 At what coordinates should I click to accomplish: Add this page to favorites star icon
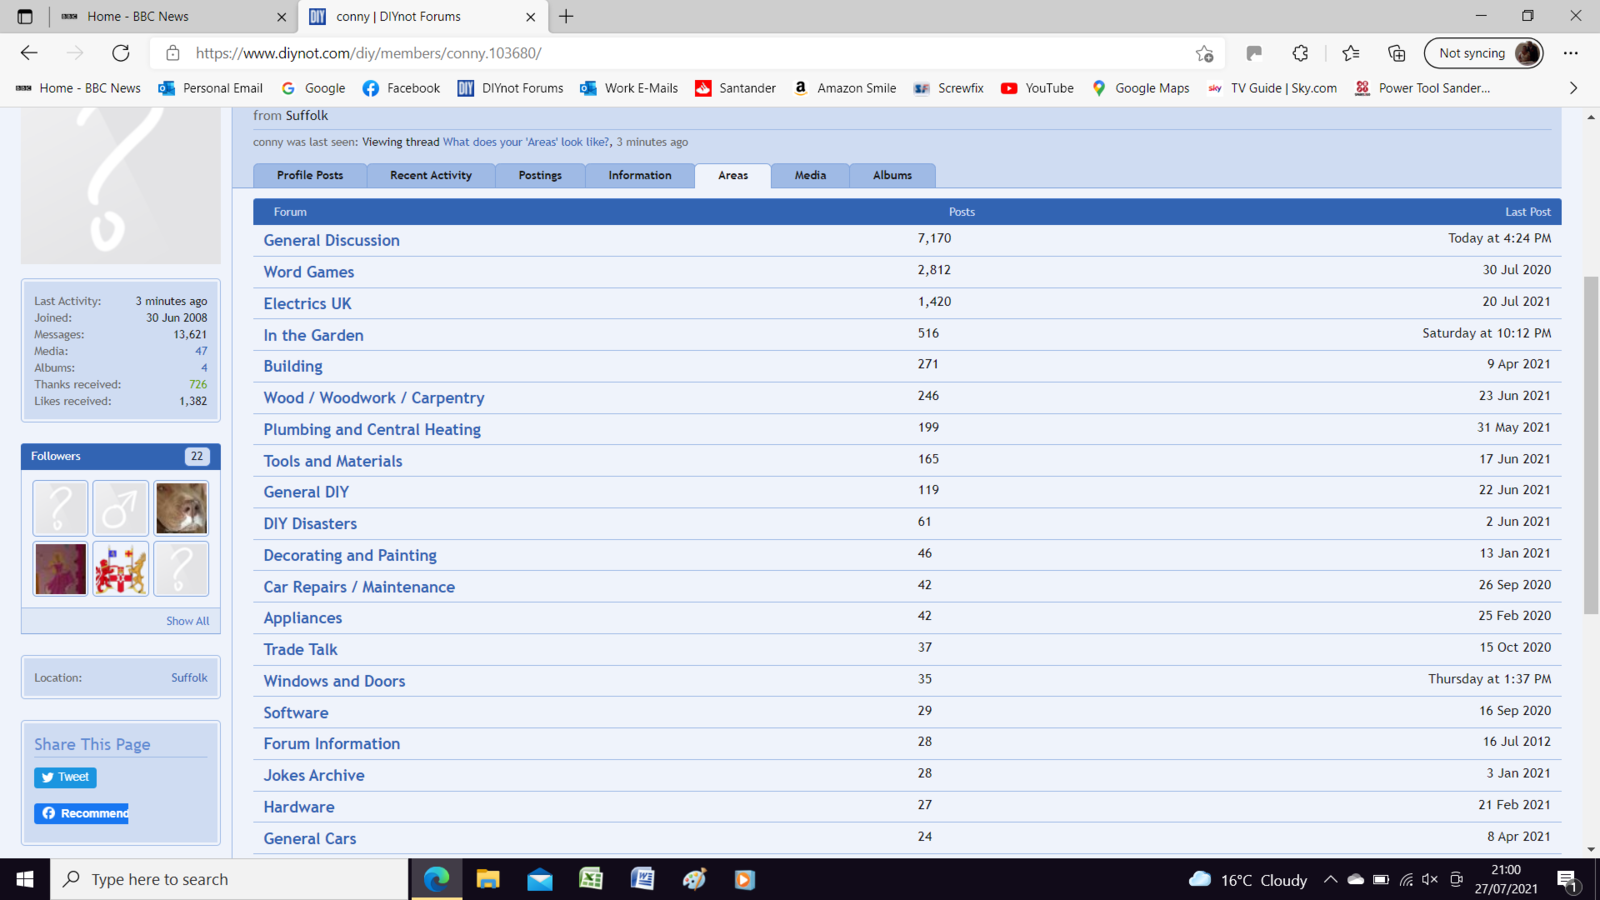(x=1204, y=53)
